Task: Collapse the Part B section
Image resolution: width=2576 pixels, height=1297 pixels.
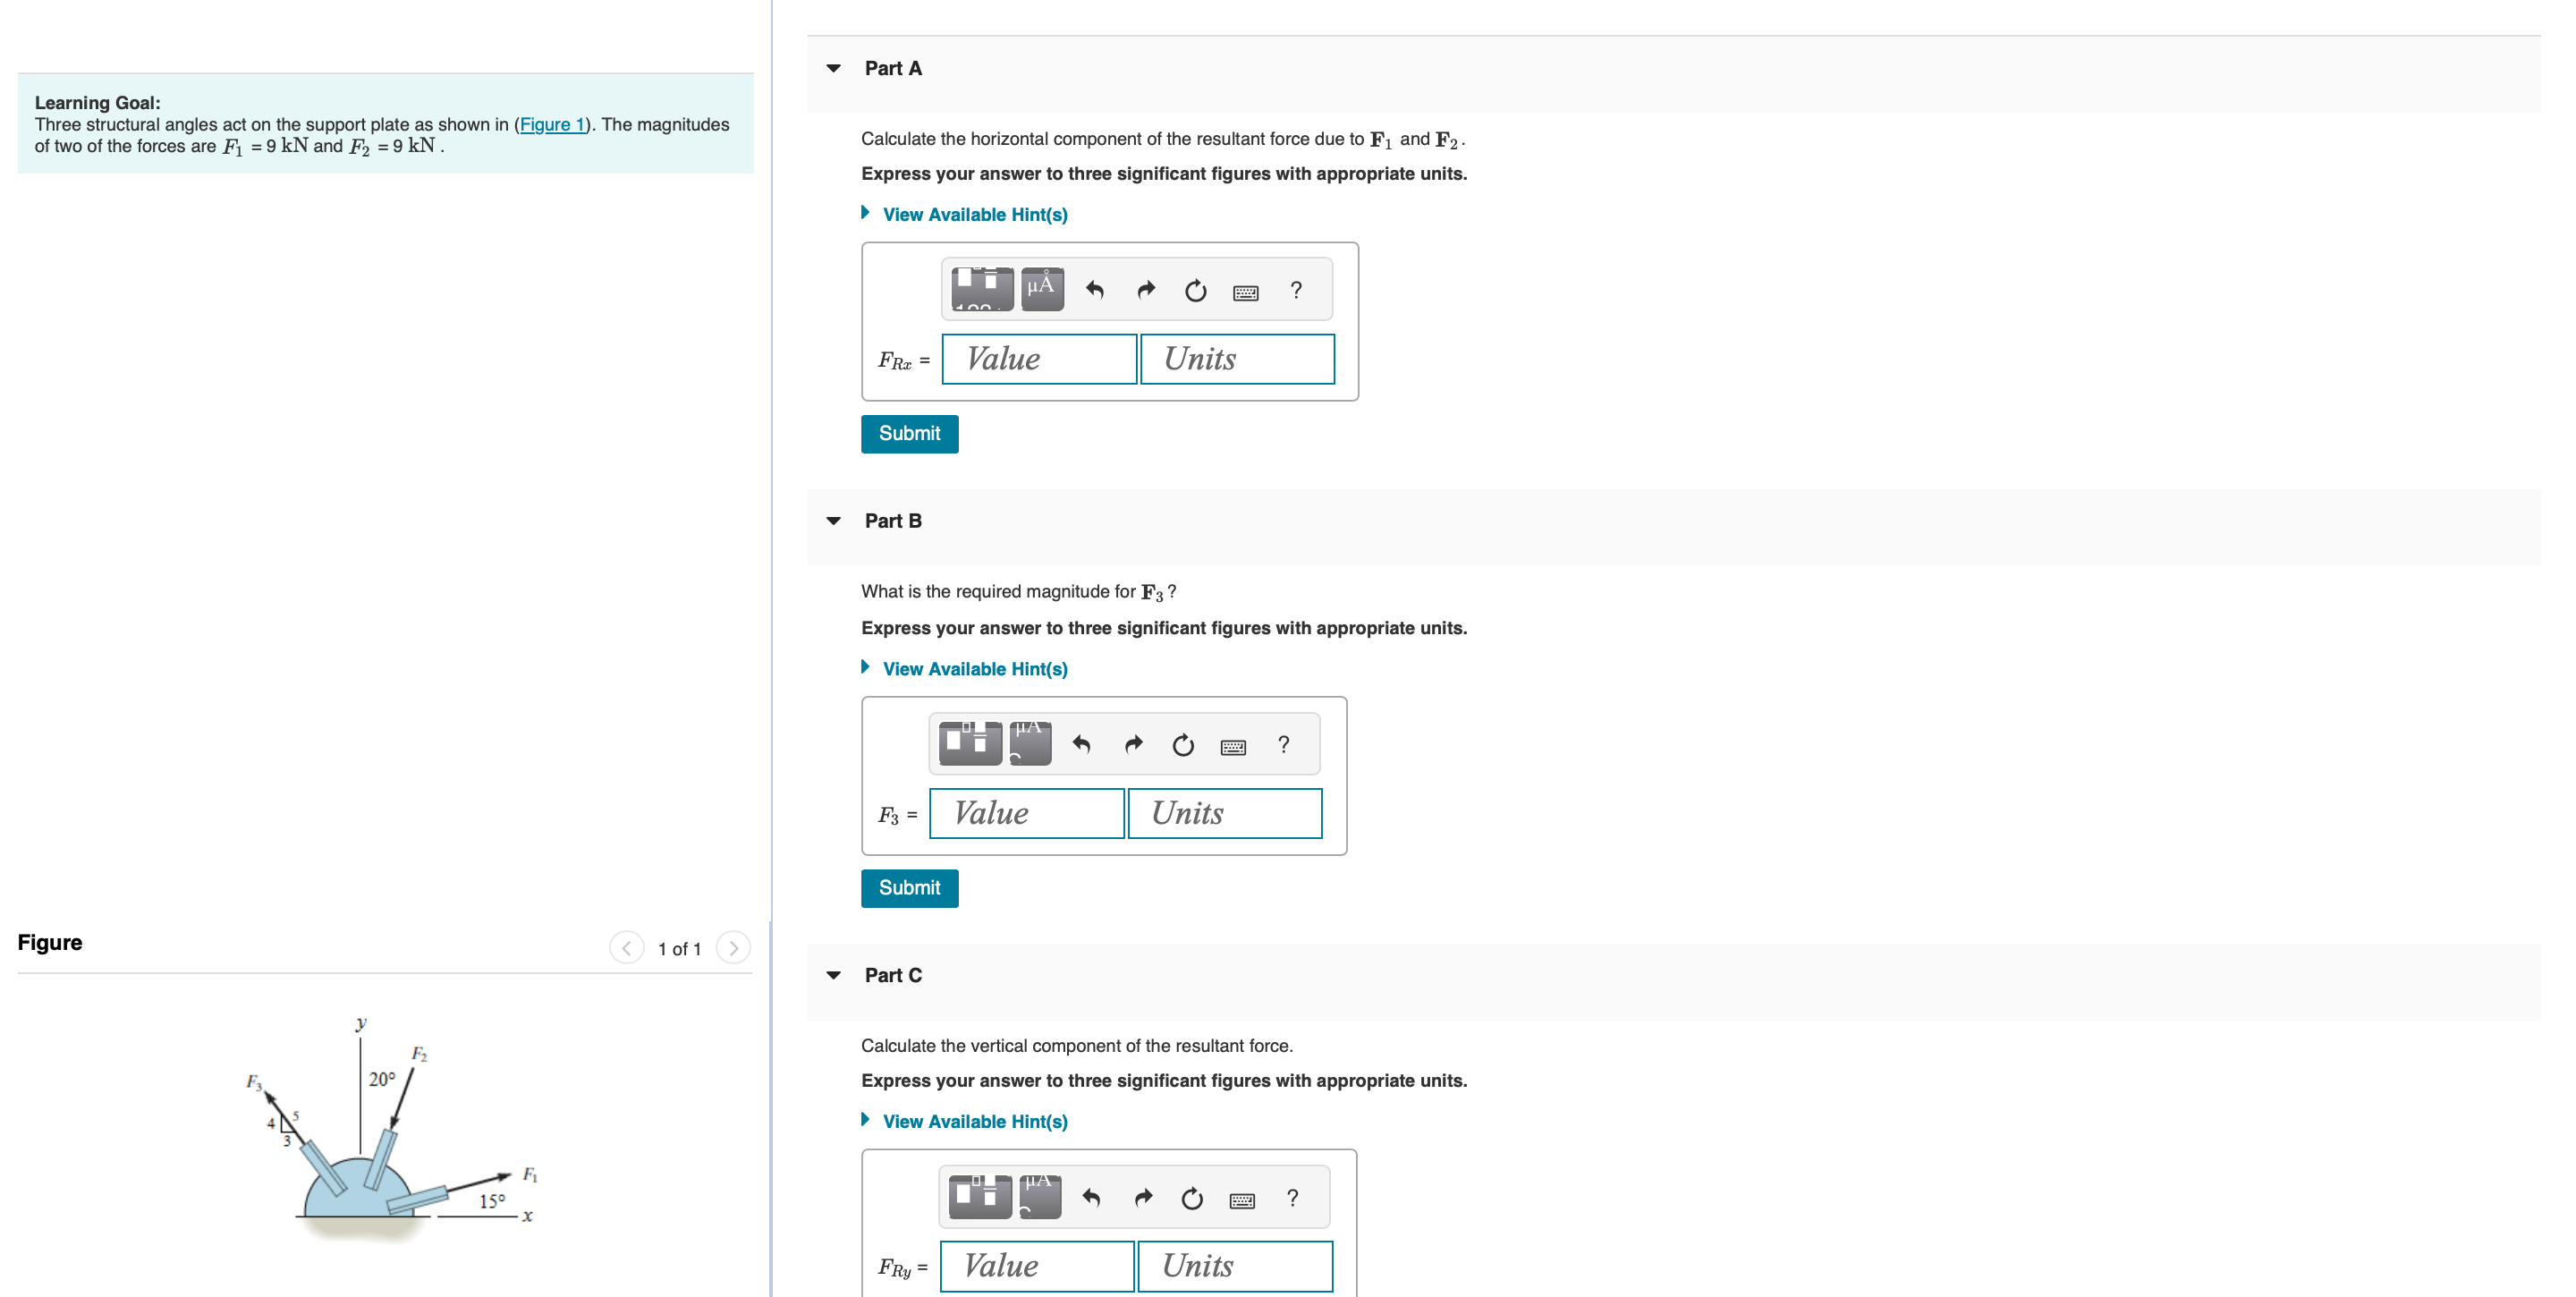Action: point(833,521)
